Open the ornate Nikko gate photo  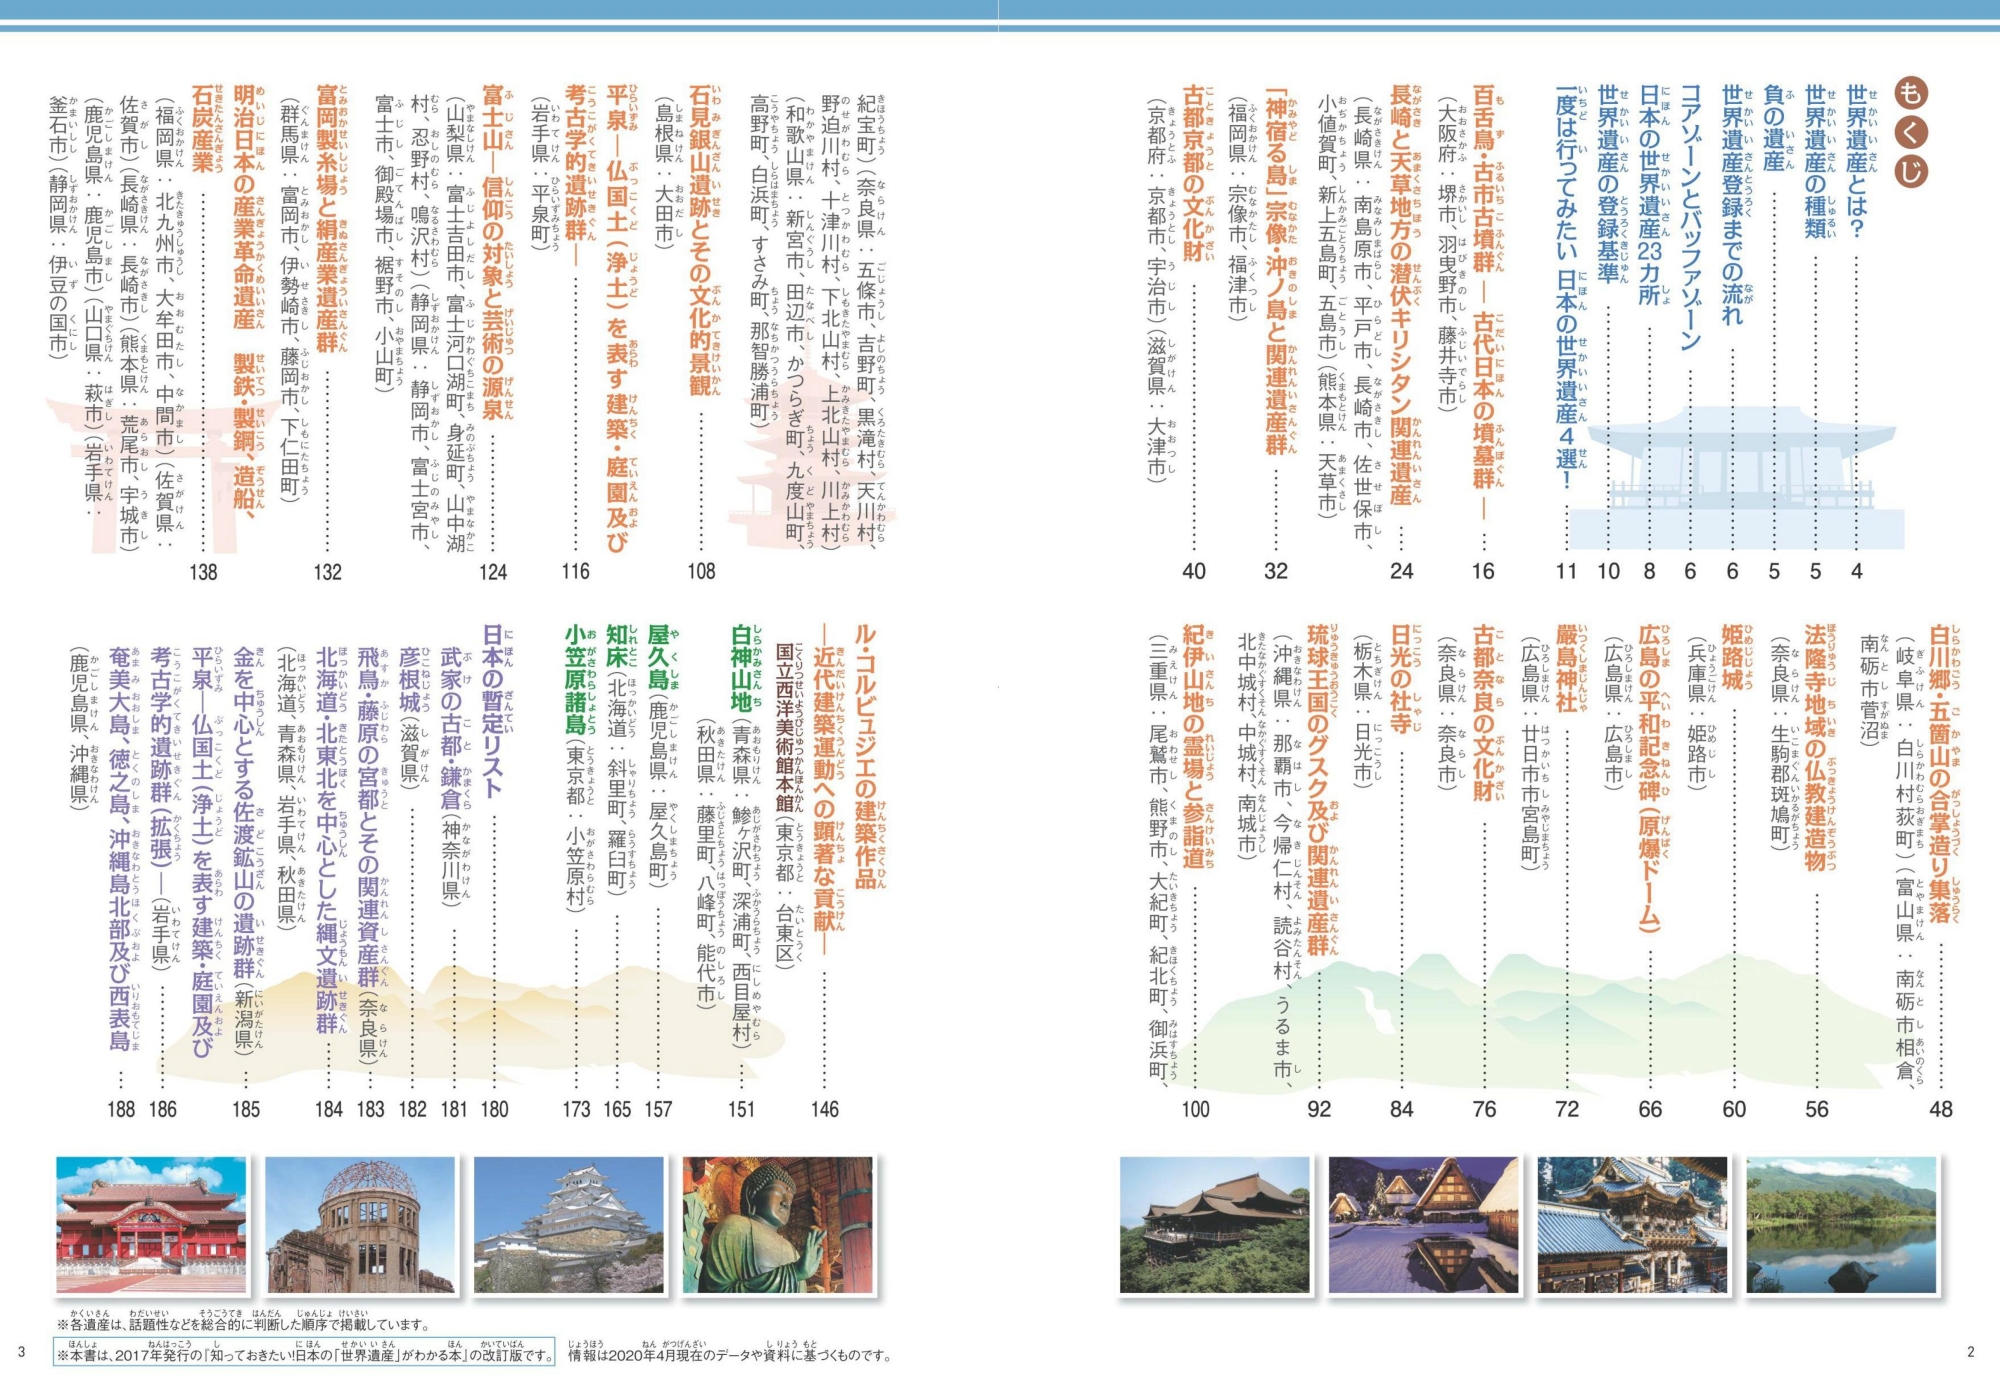1632,1226
